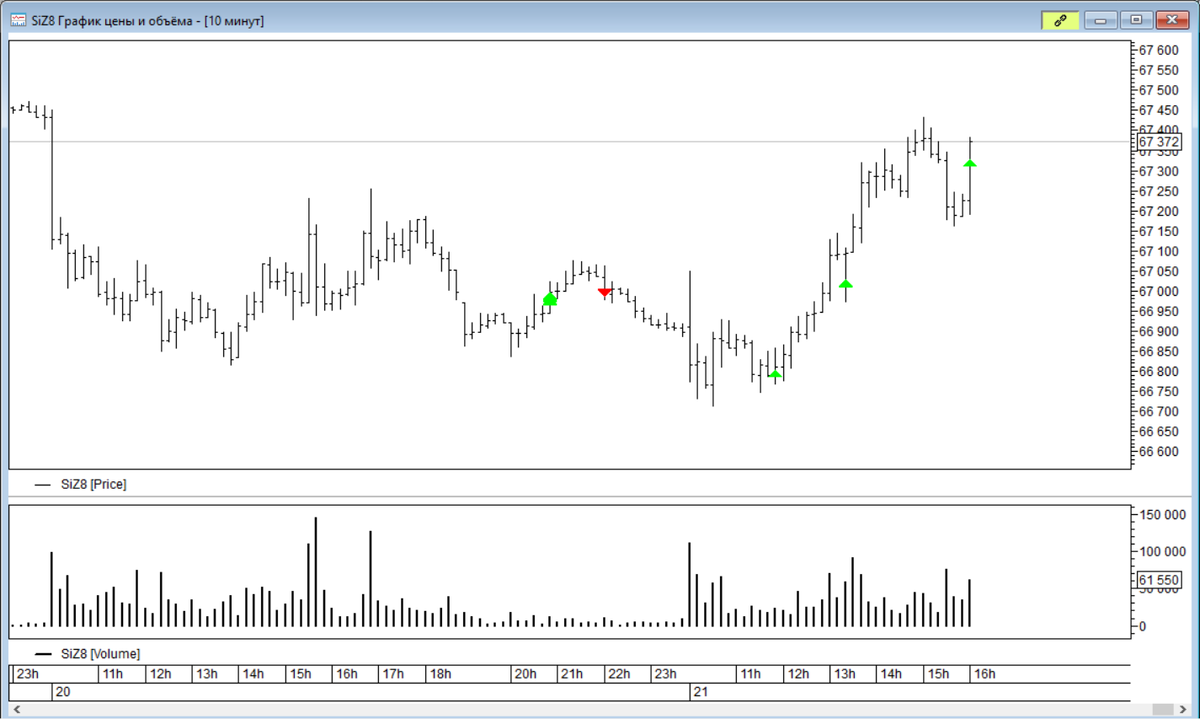Click the 16h label at time axis end
The width and height of the screenshot is (1200, 719).
985,674
